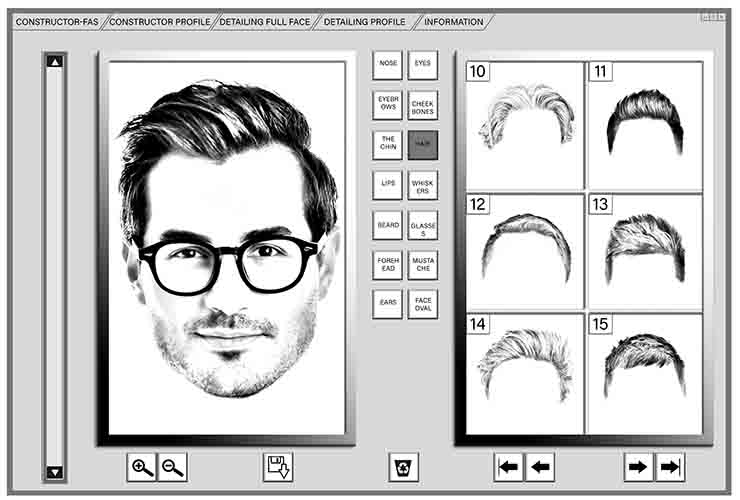The height and width of the screenshot is (500, 740).
Task: Jump to last page of hairstyles
Action: 670,467
